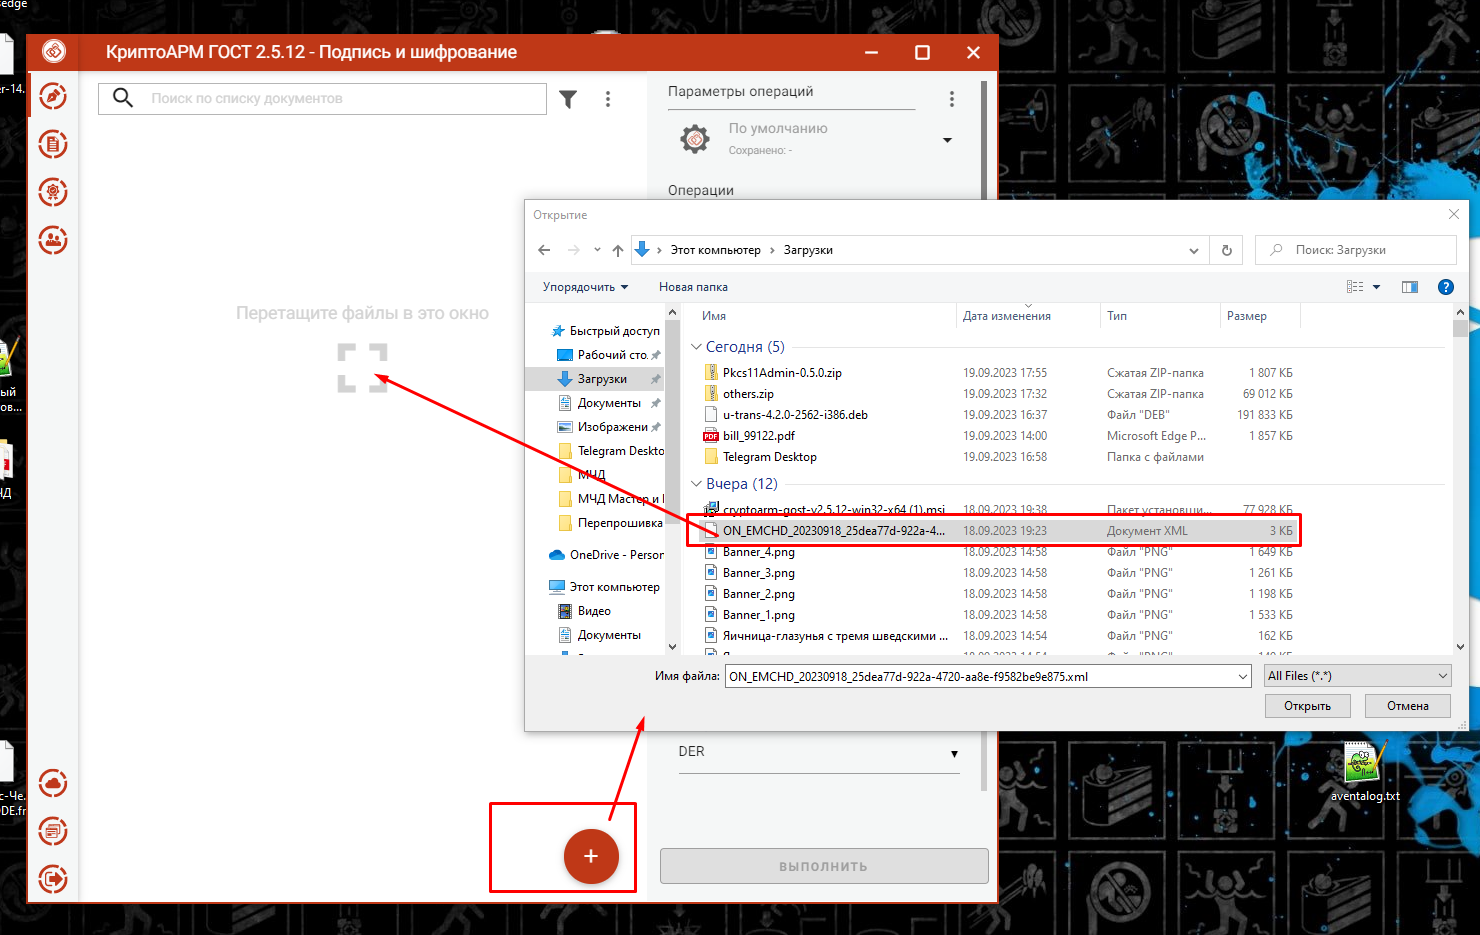Select Видео in navigation tree
The image size is (1480, 935).
(584, 611)
